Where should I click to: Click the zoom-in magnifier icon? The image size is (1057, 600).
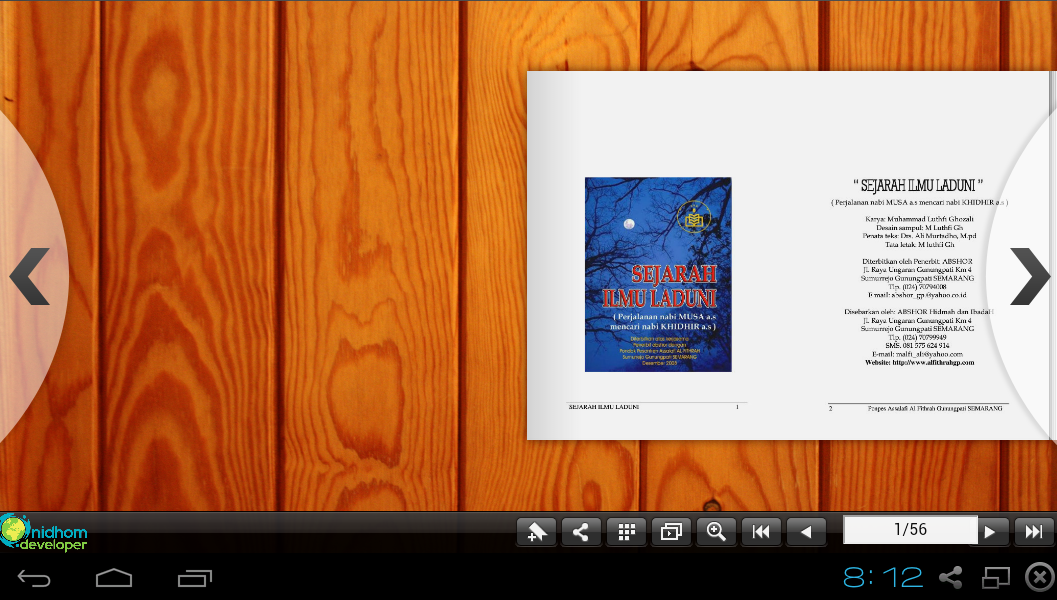(x=716, y=532)
